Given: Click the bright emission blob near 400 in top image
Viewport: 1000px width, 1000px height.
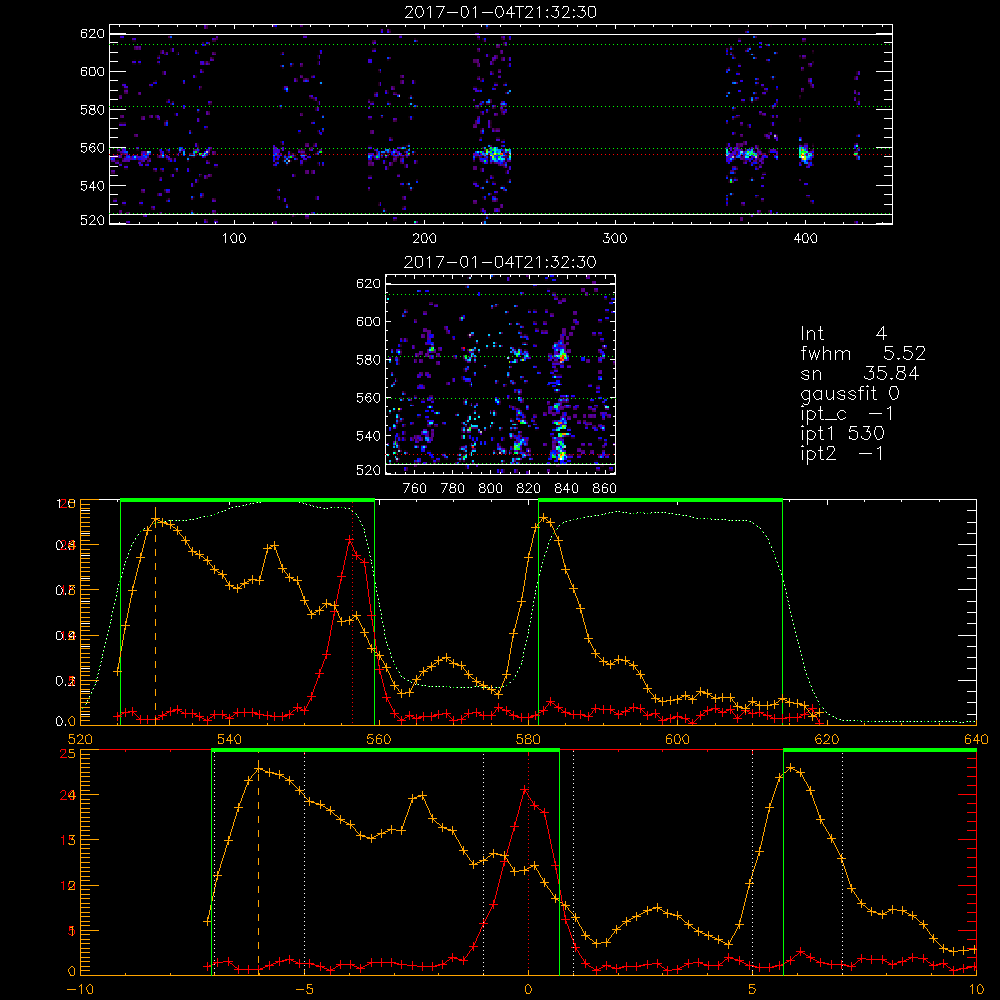Looking at the screenshot, I should (805, 154).
